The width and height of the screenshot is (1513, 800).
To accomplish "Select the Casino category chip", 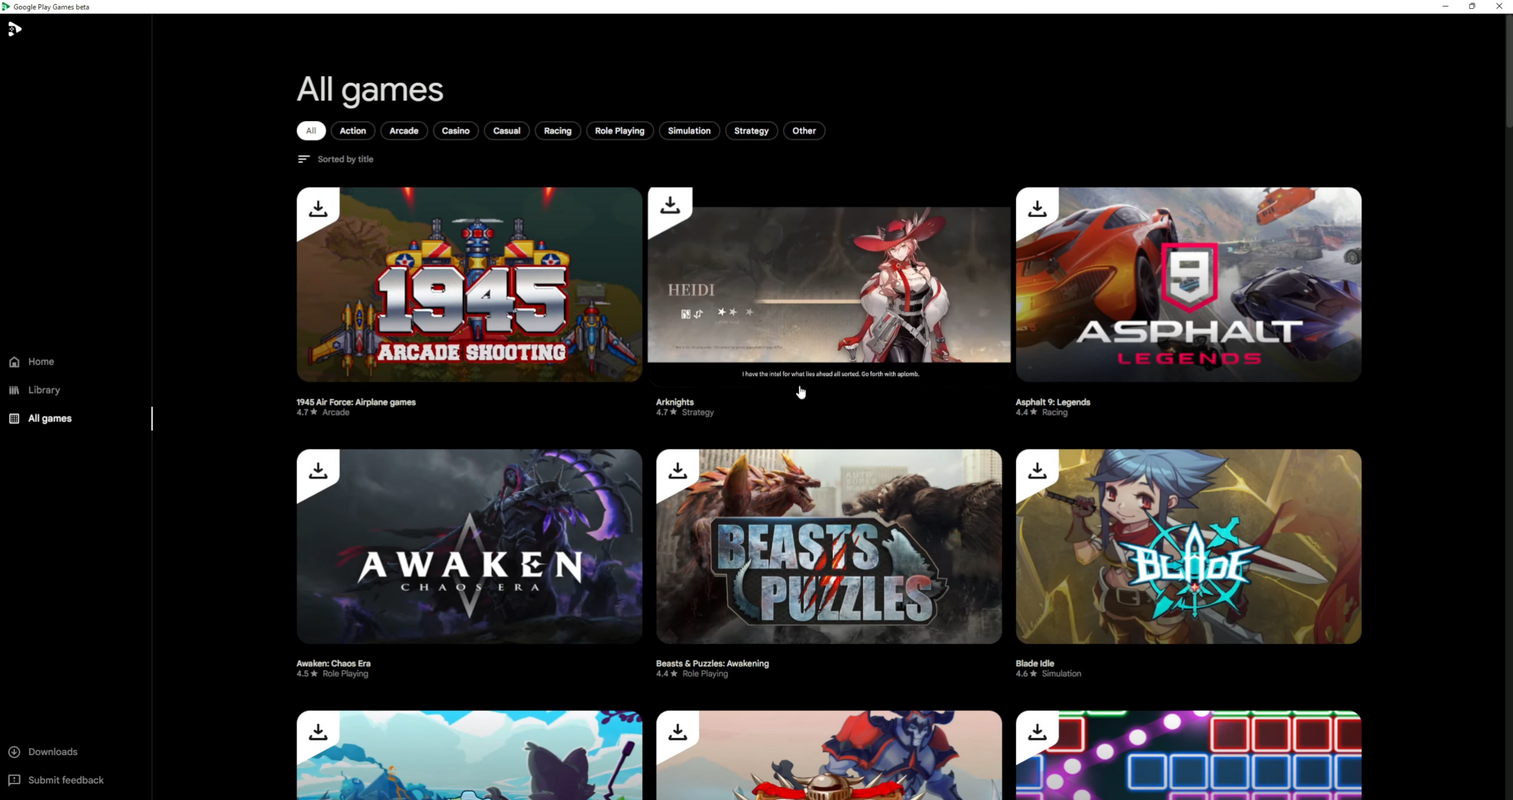I will click(456, 131).
